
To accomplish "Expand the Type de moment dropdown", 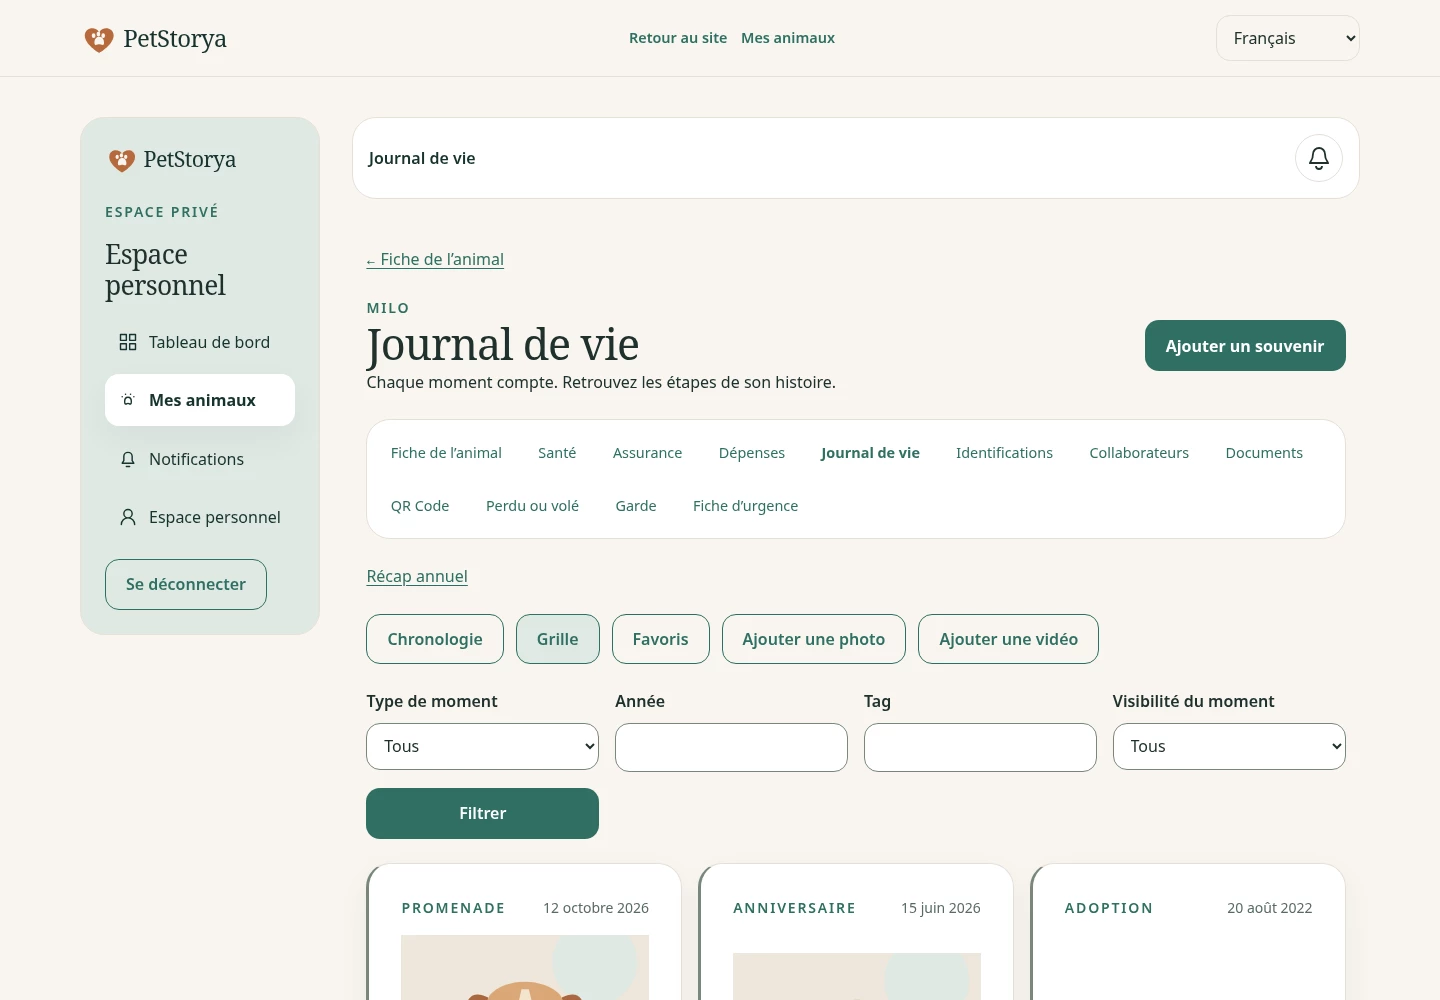I will 483,747.
